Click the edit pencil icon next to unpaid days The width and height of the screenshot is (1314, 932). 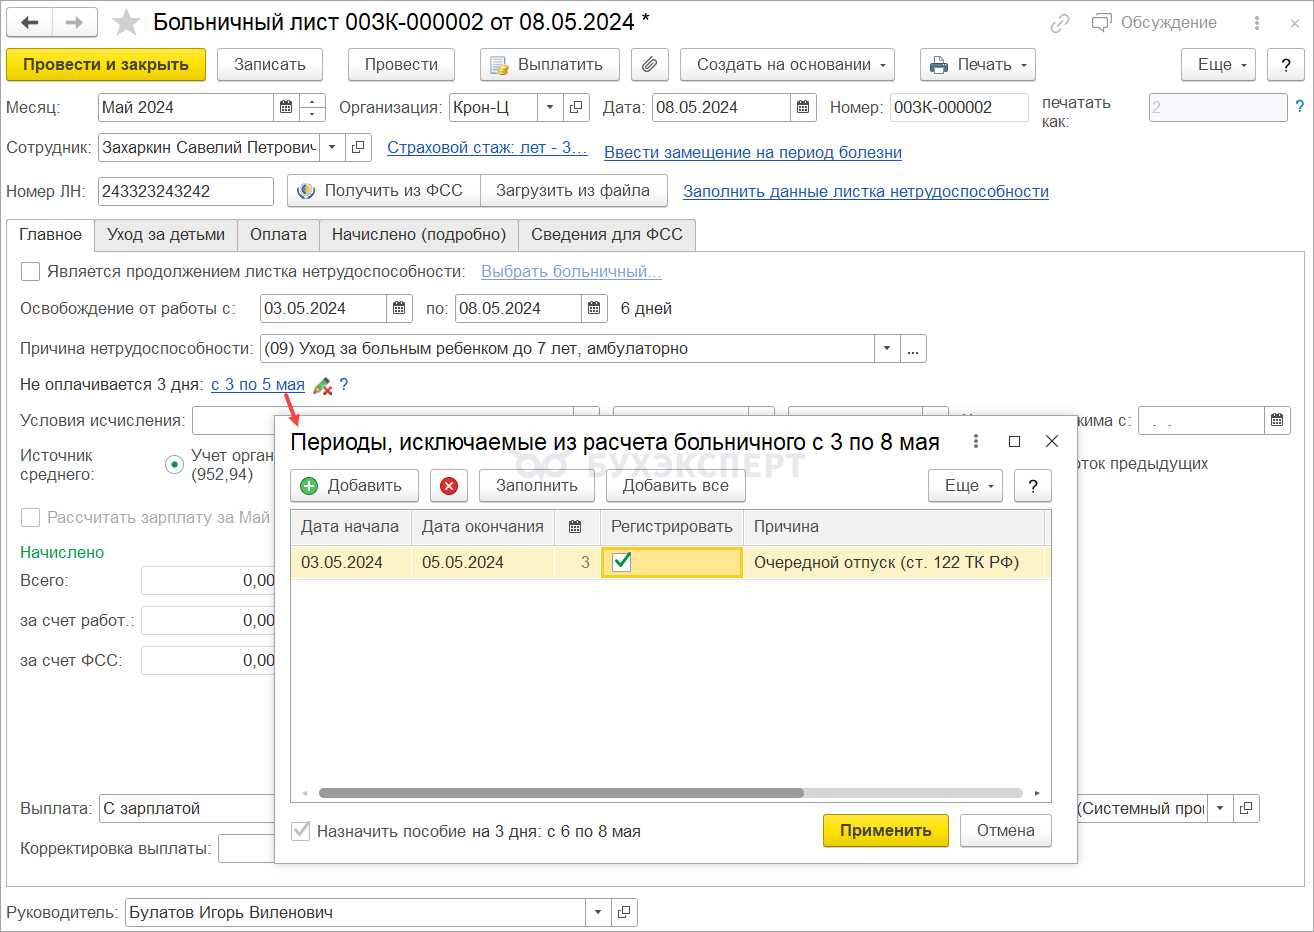(x=322, y=385)
